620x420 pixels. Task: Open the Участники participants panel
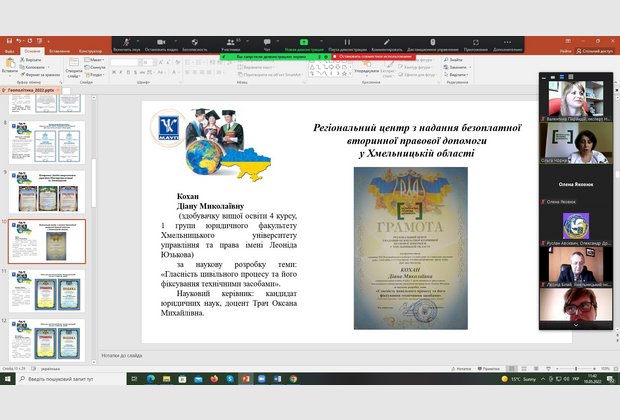point(230,44)
